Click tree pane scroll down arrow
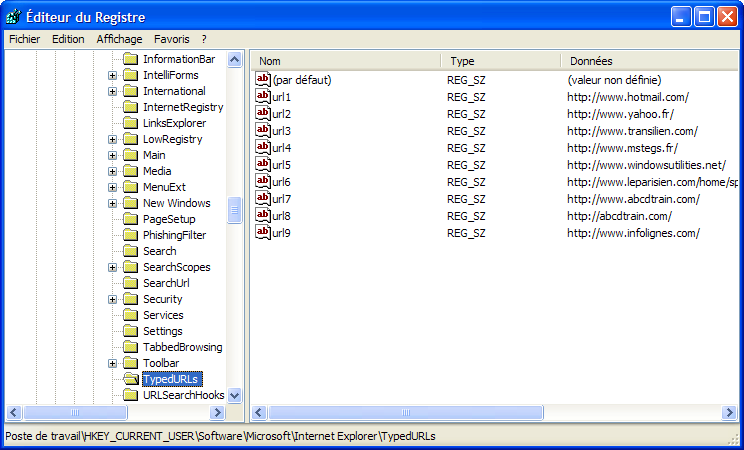 (234, 395)
